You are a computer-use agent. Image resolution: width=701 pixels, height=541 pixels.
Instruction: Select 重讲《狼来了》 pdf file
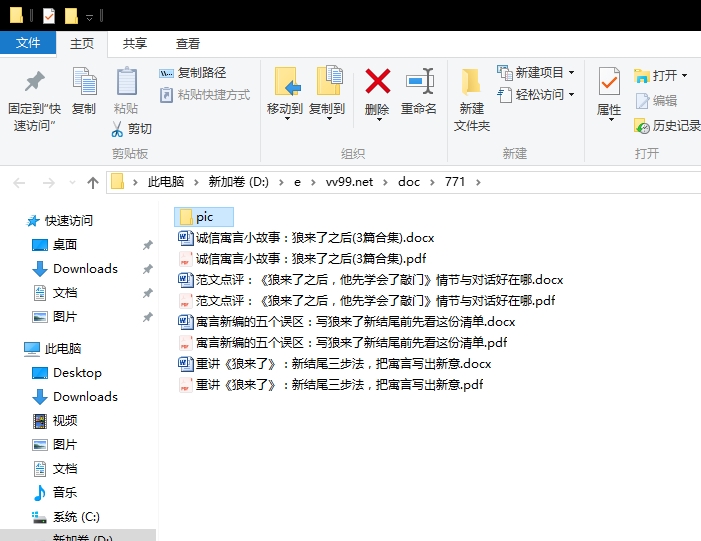click(x=331, y=385)
